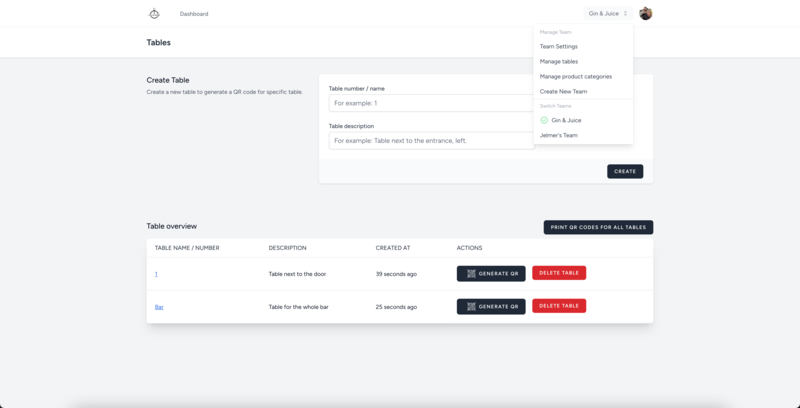This screenshot has width=800, height=408.
Task: Go to Dashboard navigation link
Action: [x=194, y=14]
